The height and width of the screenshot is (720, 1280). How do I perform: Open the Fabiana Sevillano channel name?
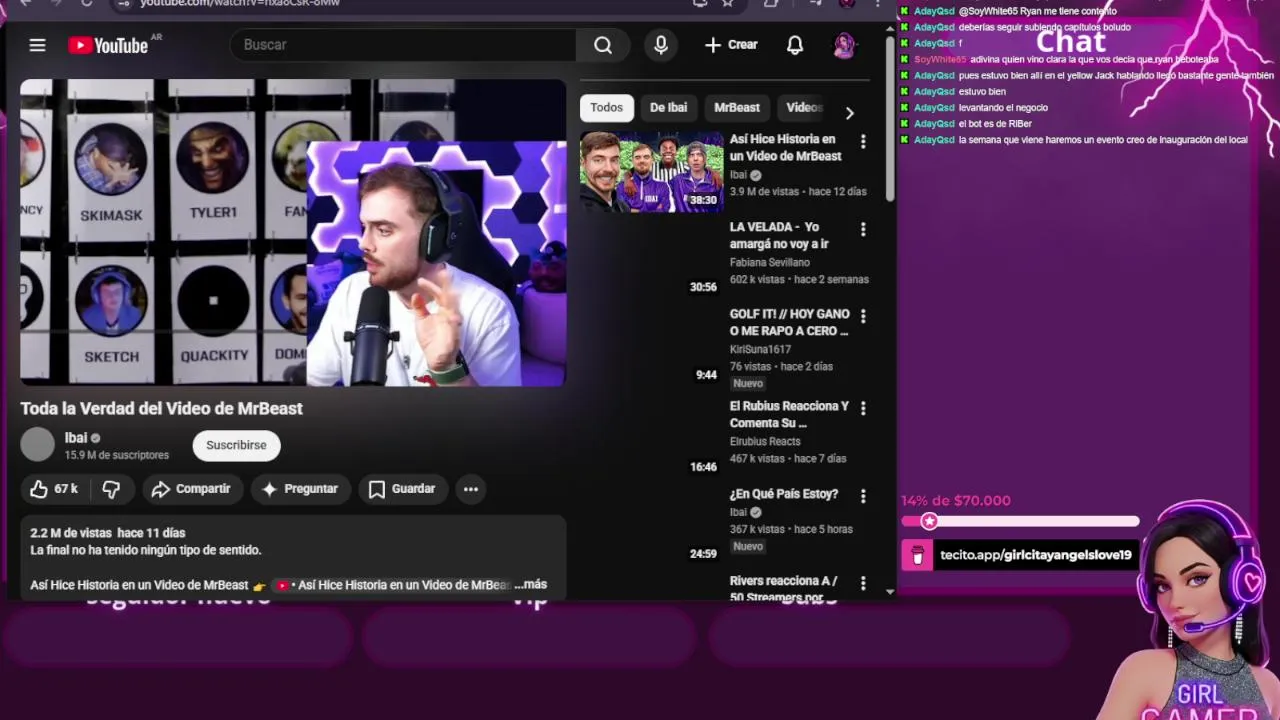coord(770,262)
